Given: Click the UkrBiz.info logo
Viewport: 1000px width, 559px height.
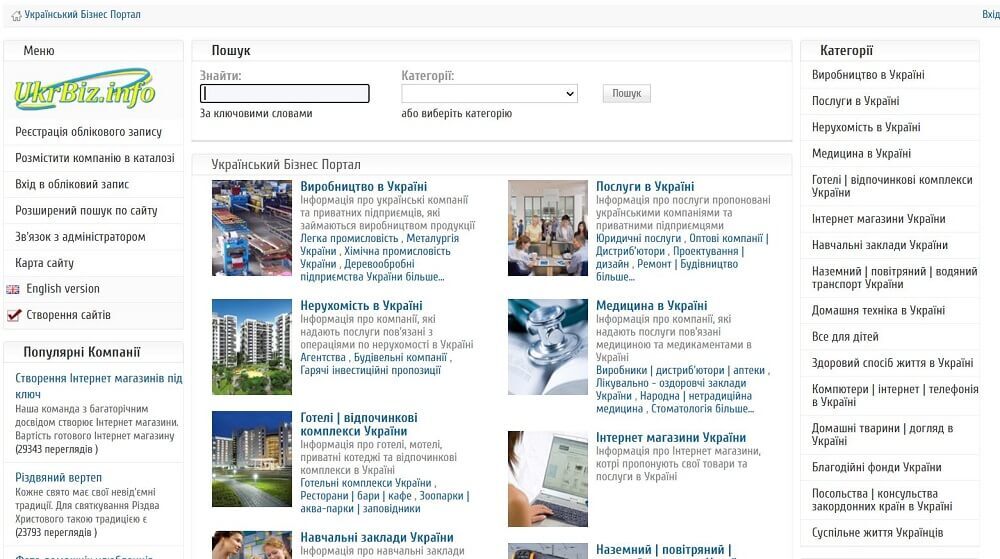Looking at the screenshot, I should coord(84,90).
